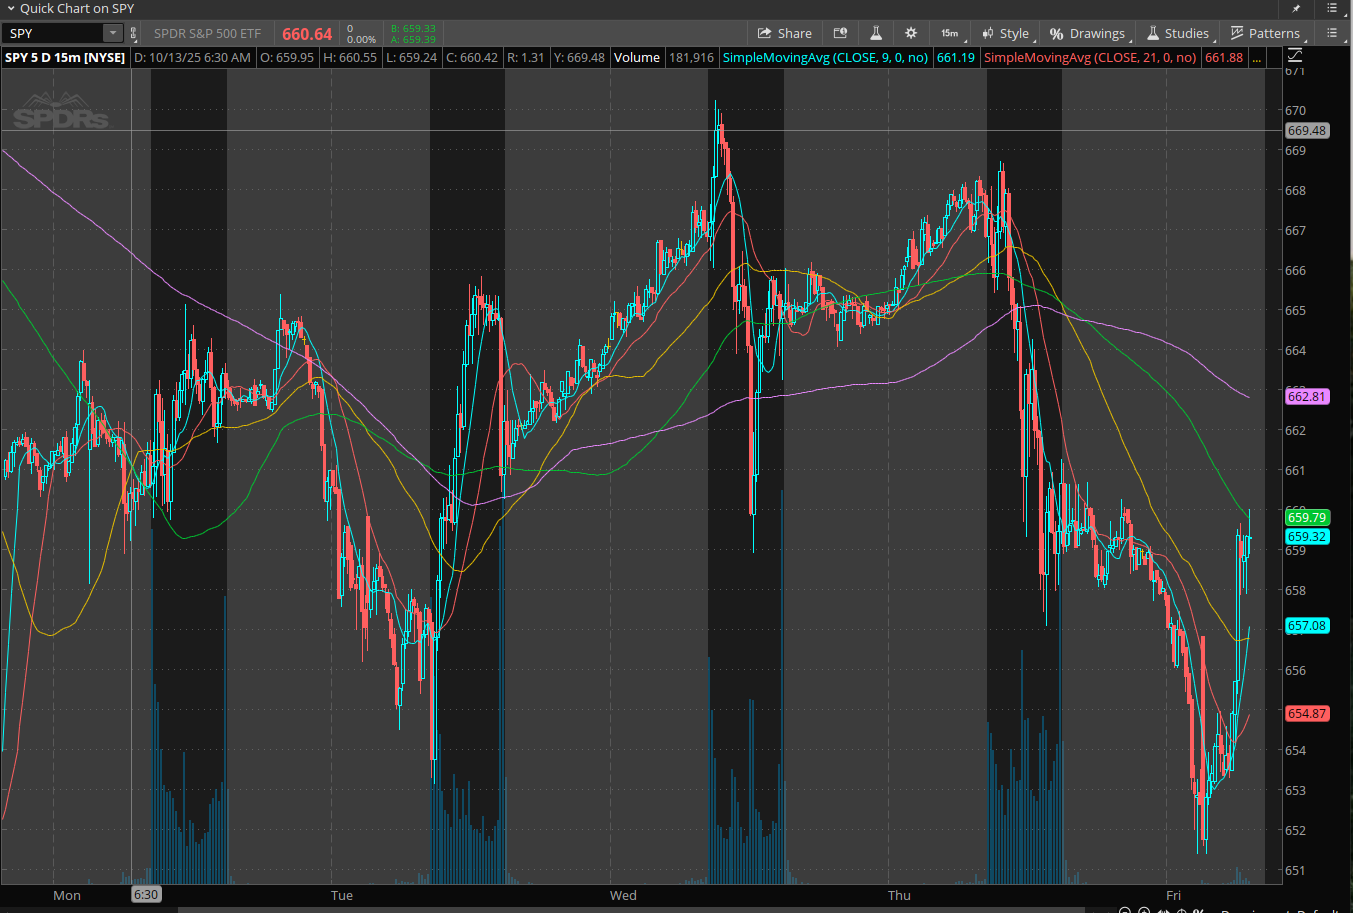Click the SMA 9 value 661.19
This screenshot has width=1353, height=913.
955,57
